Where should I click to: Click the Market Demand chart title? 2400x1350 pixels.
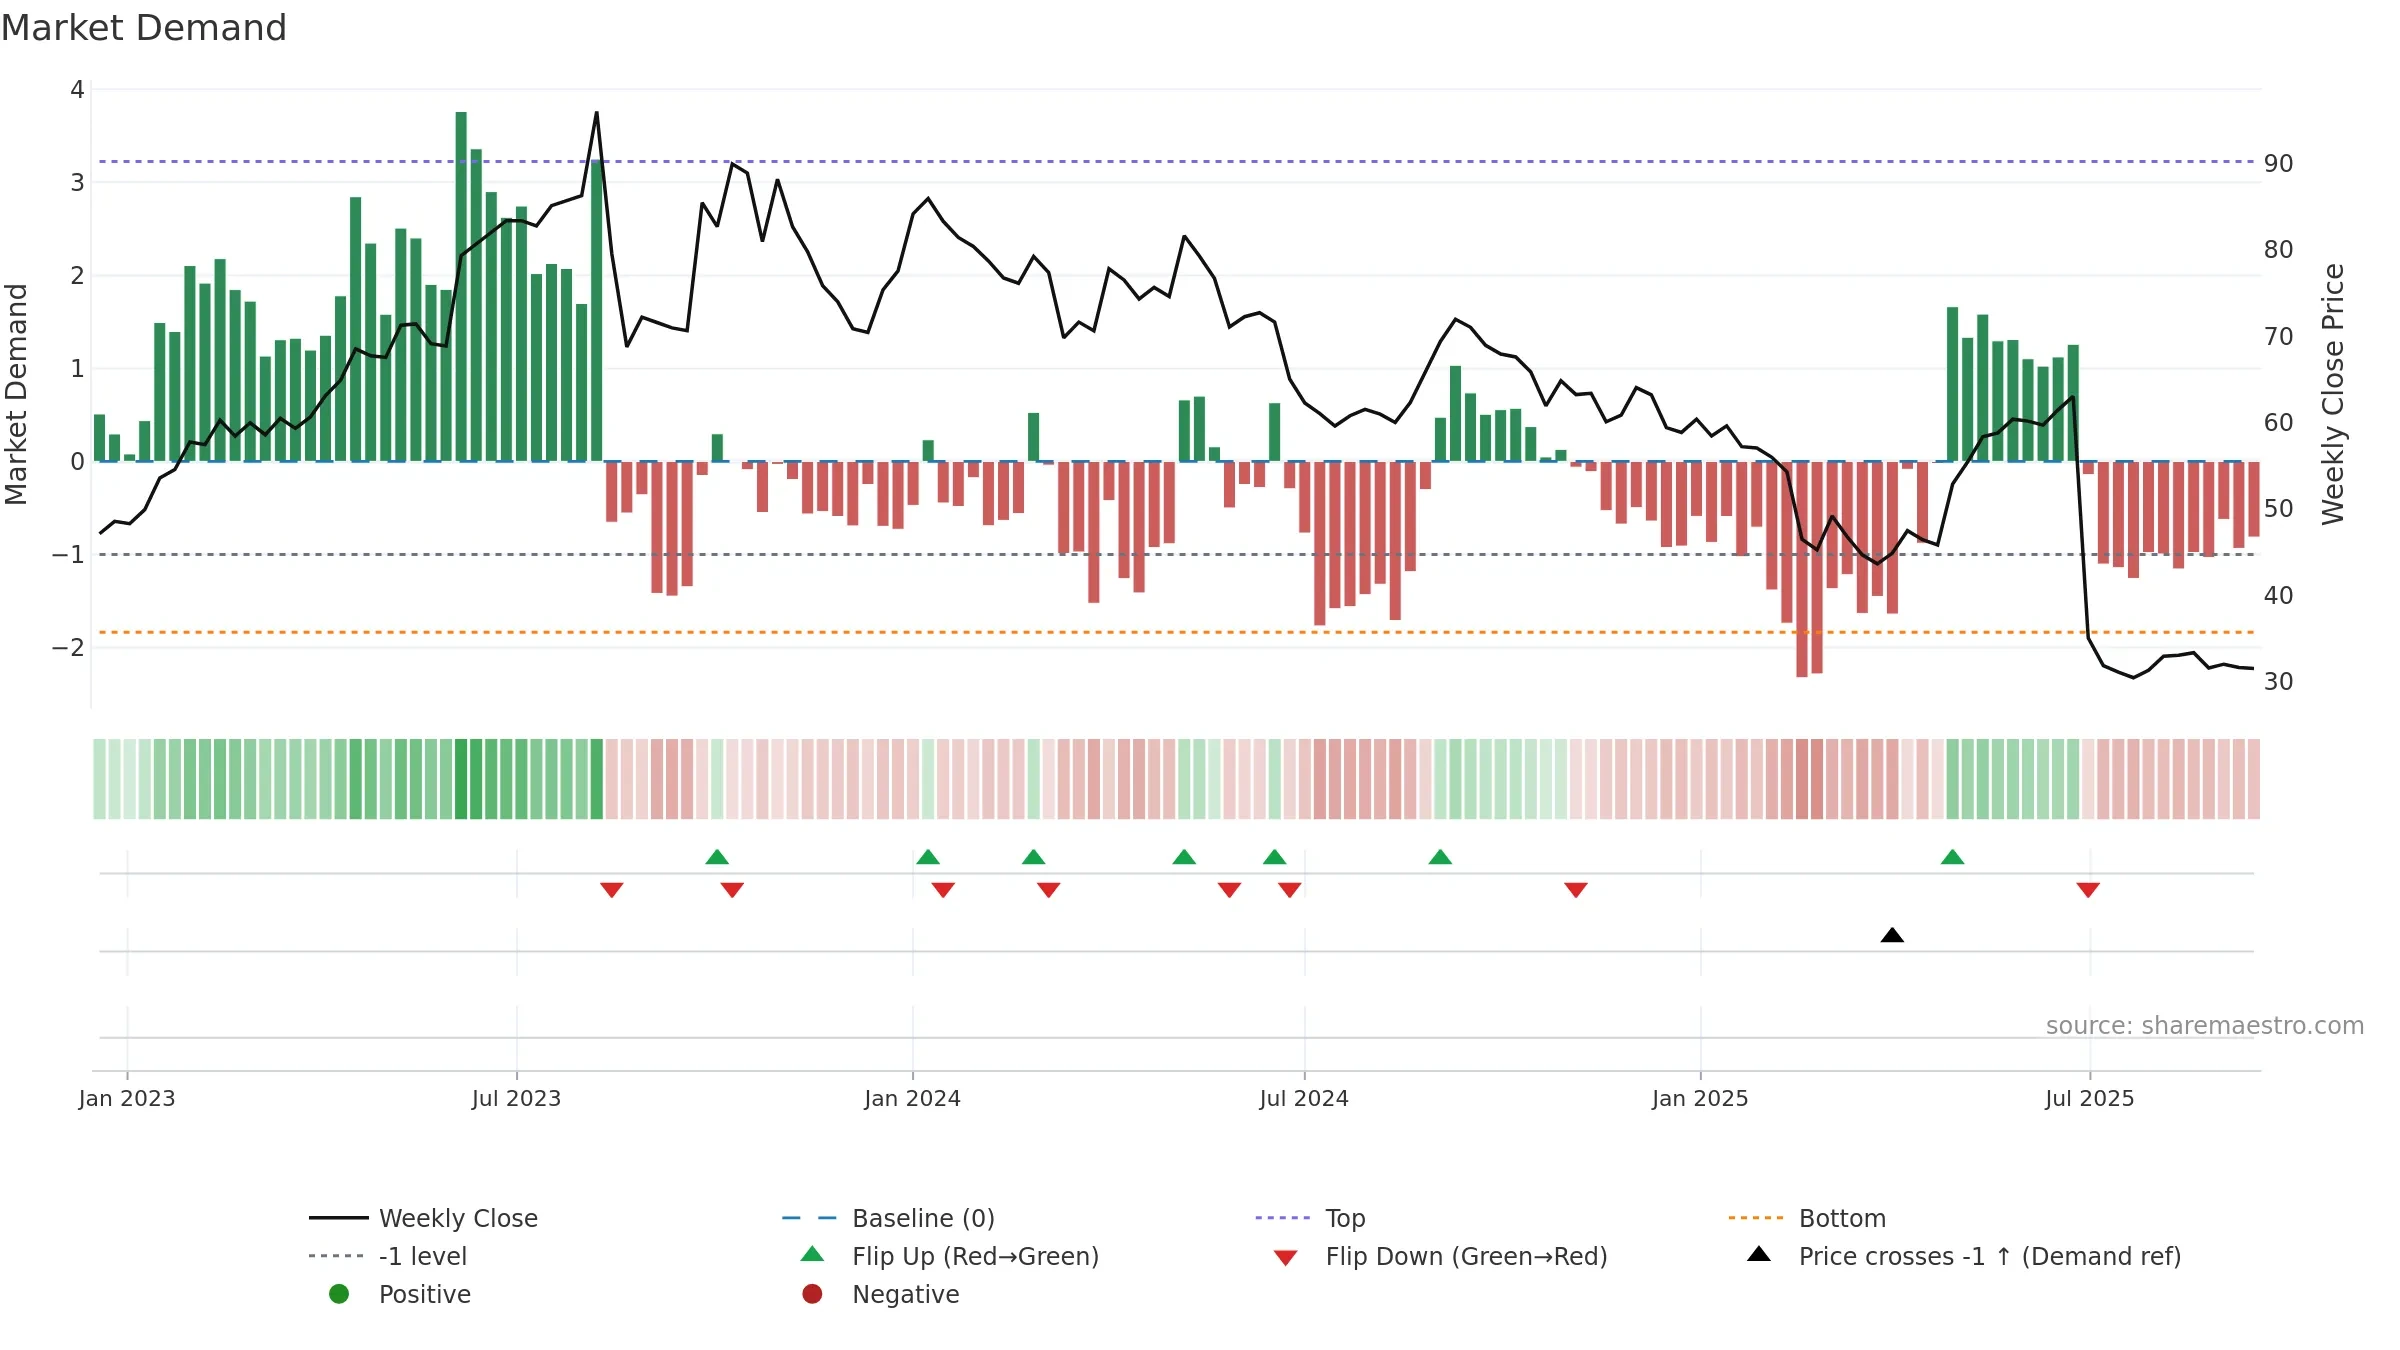click(144, 28)
